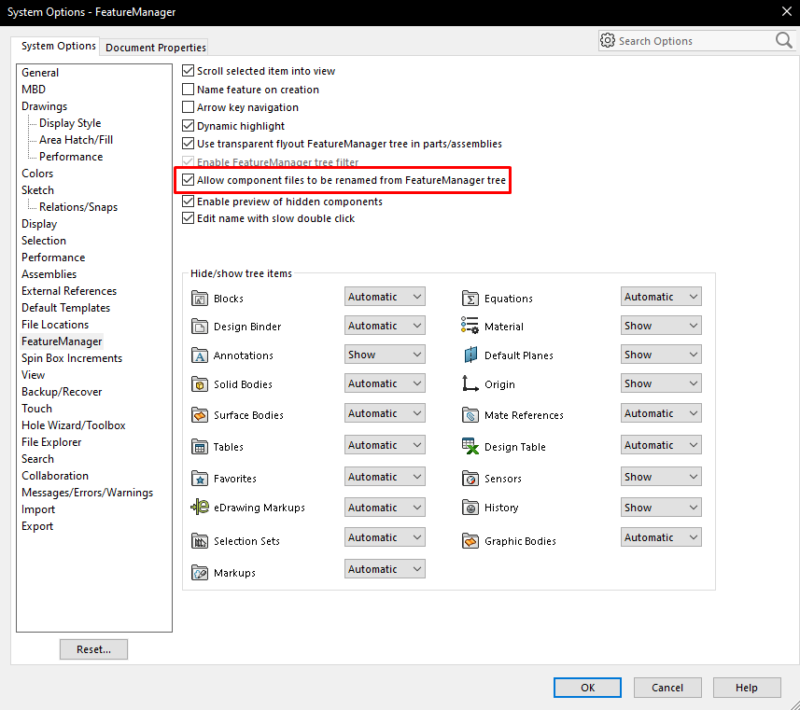Click inside the Search Options field
This screenshot has width=800, height=710.
(x=690, y=40)
